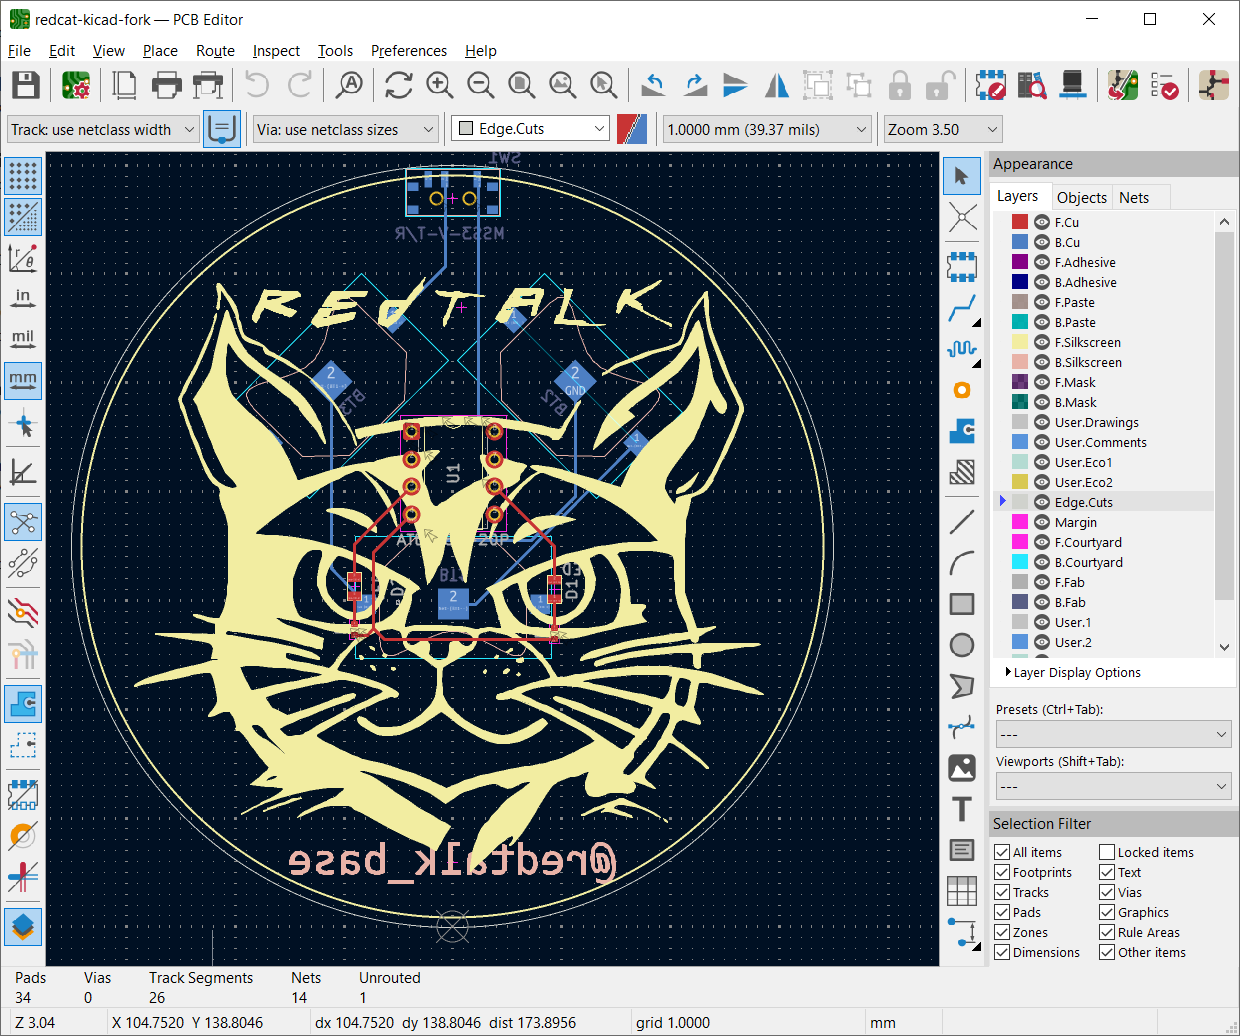The image size is (1240, 1036).
Task: Open the Edge.Cuts layer dropdown
Action: tap(531, 129)
